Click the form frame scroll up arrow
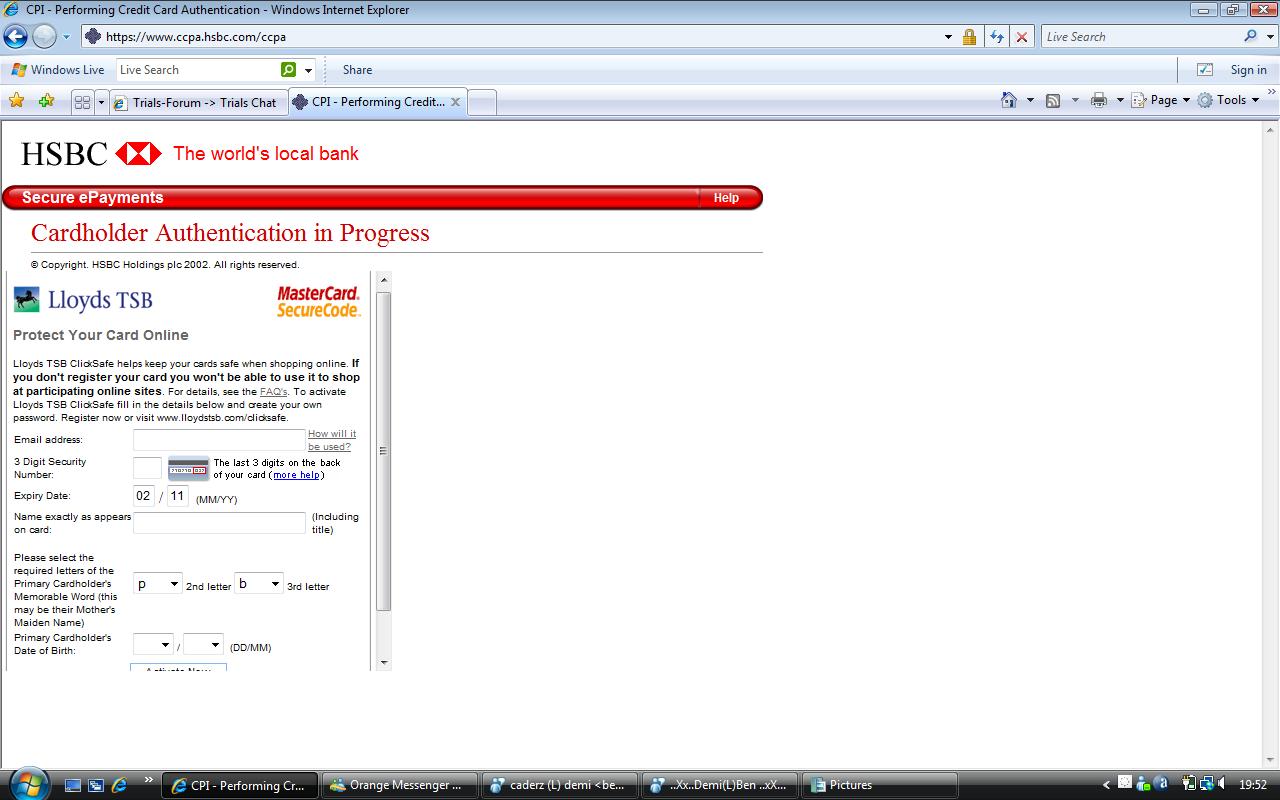Screen dimensions: 1280x800 point(384,281)
